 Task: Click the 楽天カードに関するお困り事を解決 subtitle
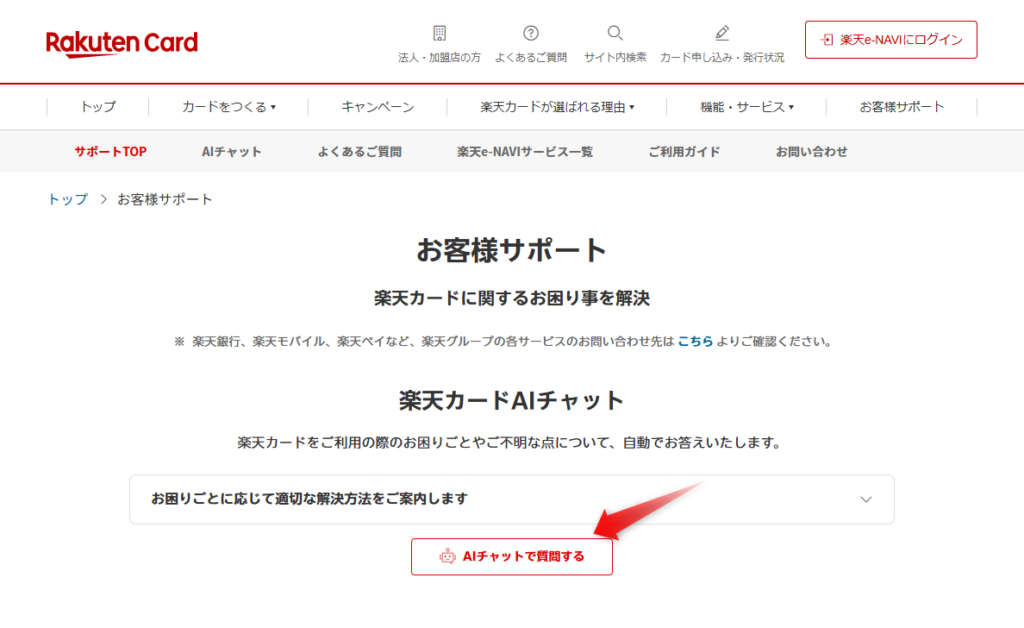click(512, 298)
